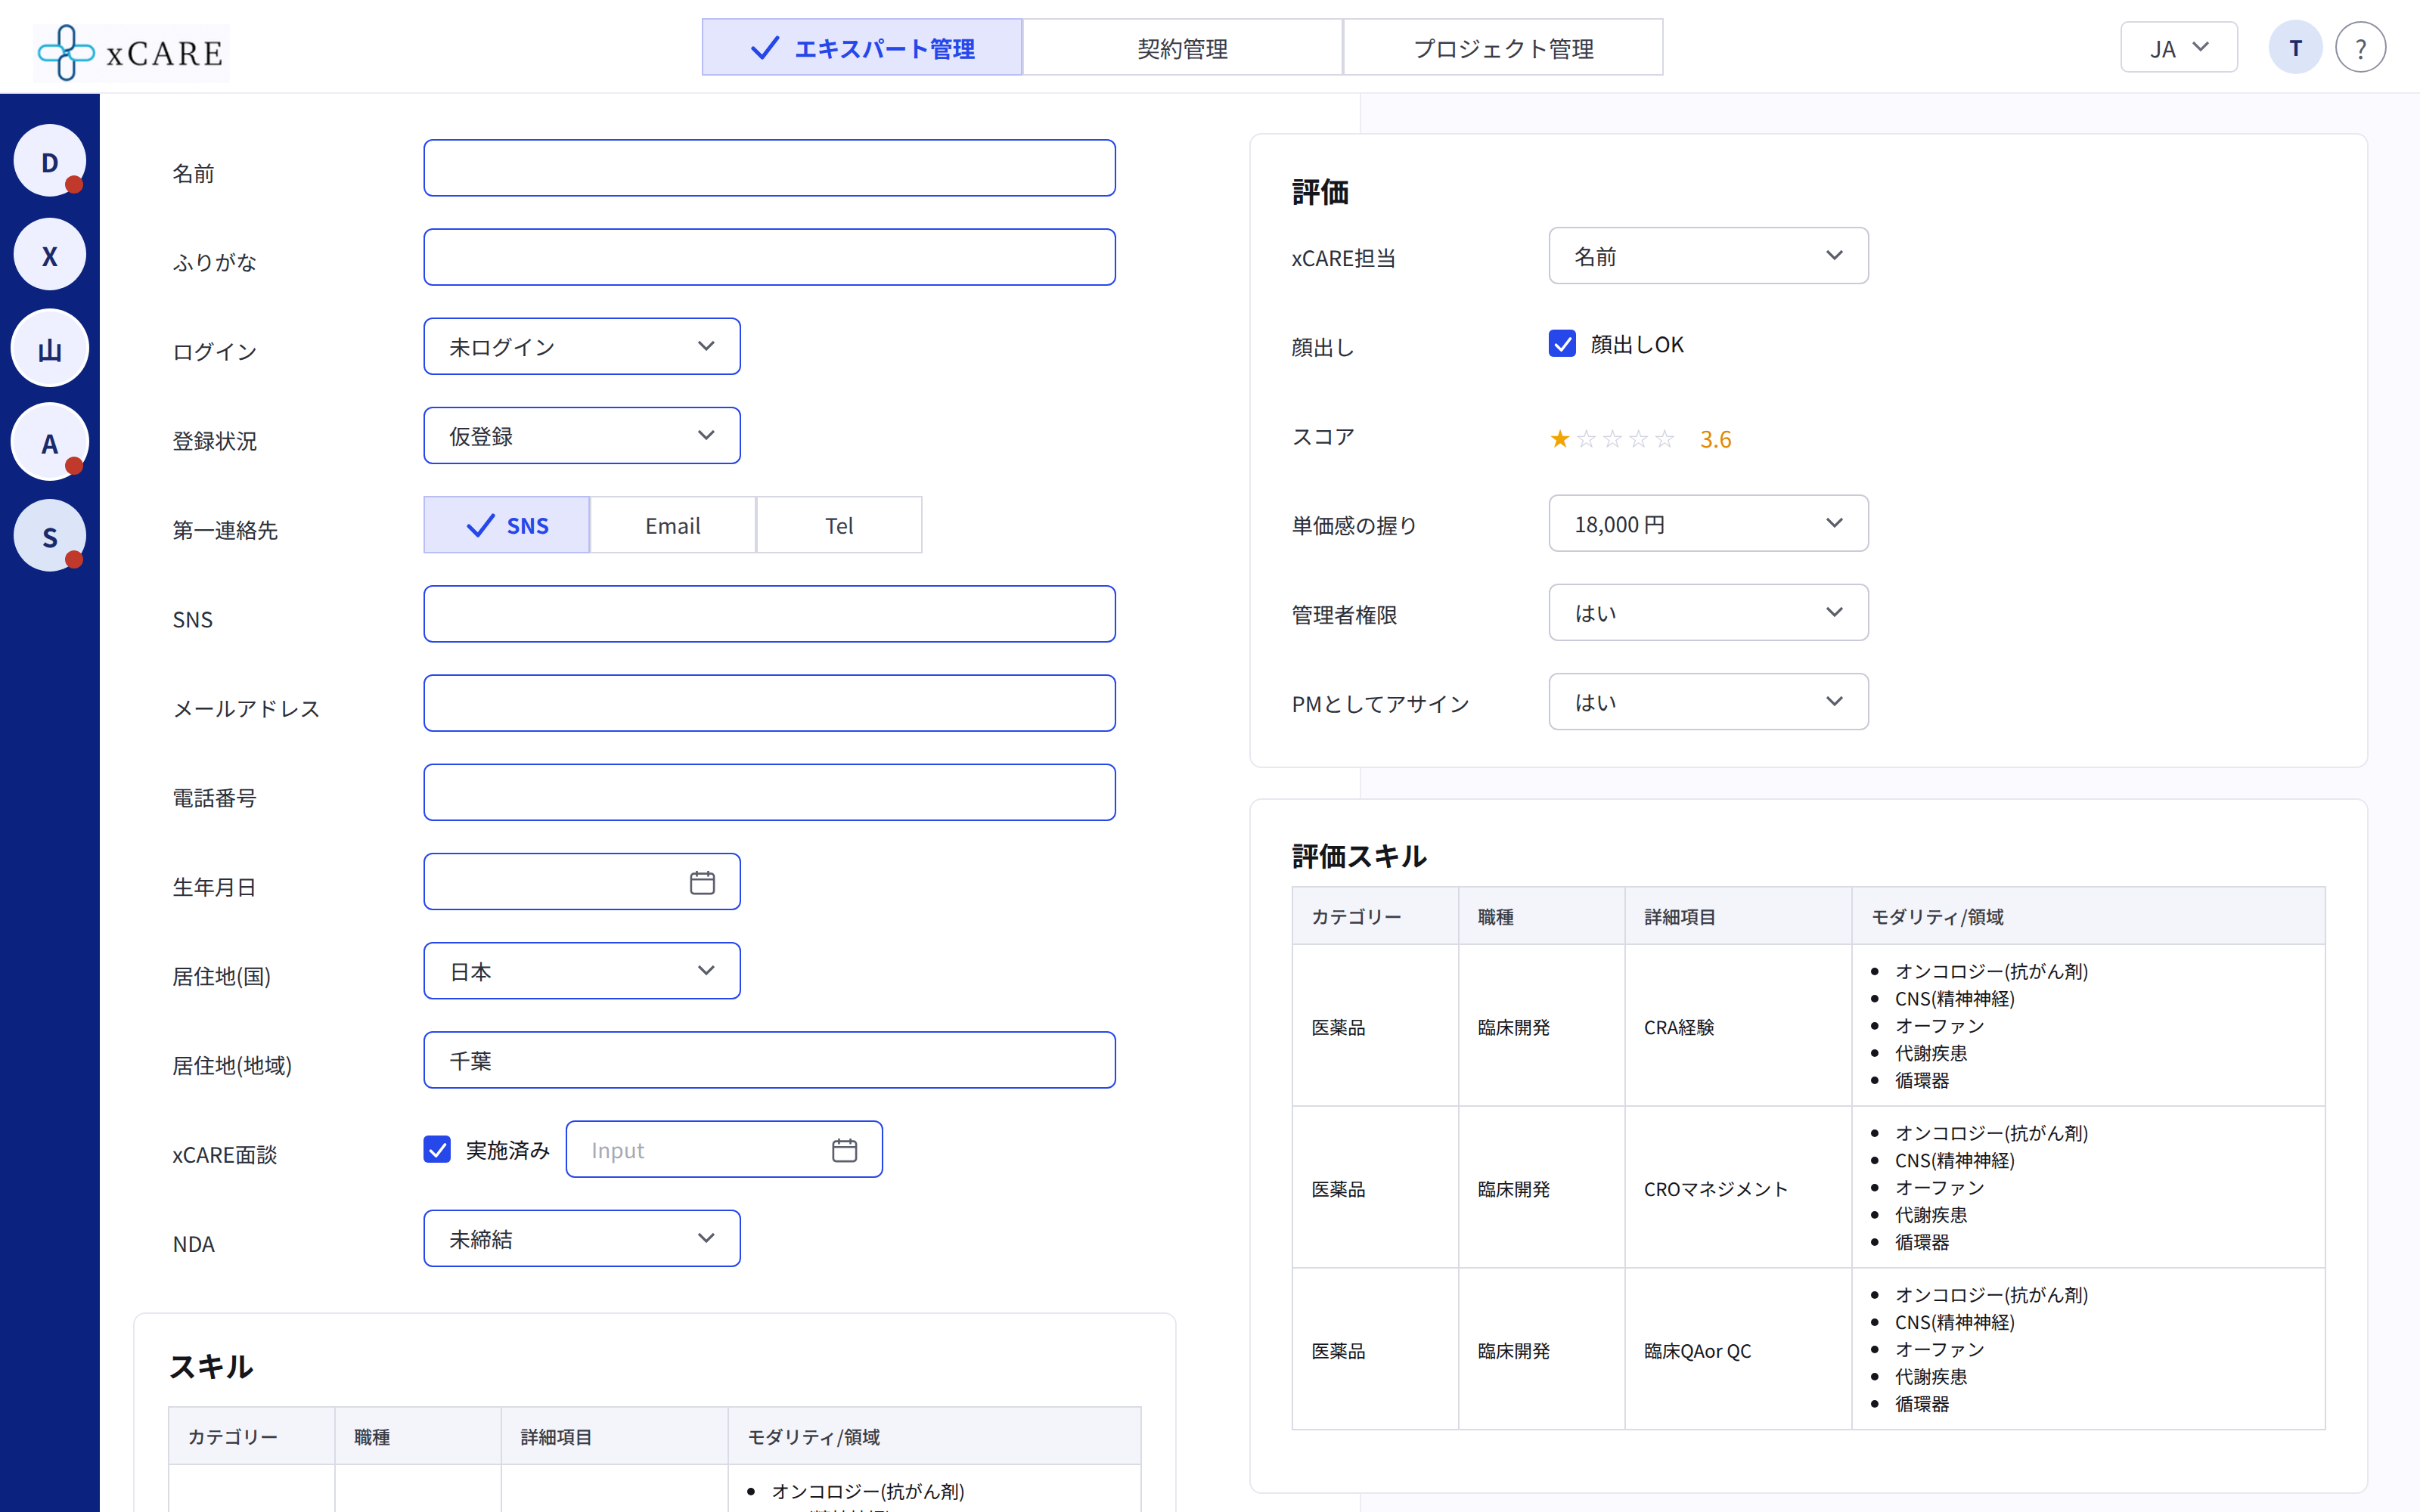The image size is (2420, 1512).
Task: Uncheck the 実施済み checkbox
Action: click(x=437, y=1149)
